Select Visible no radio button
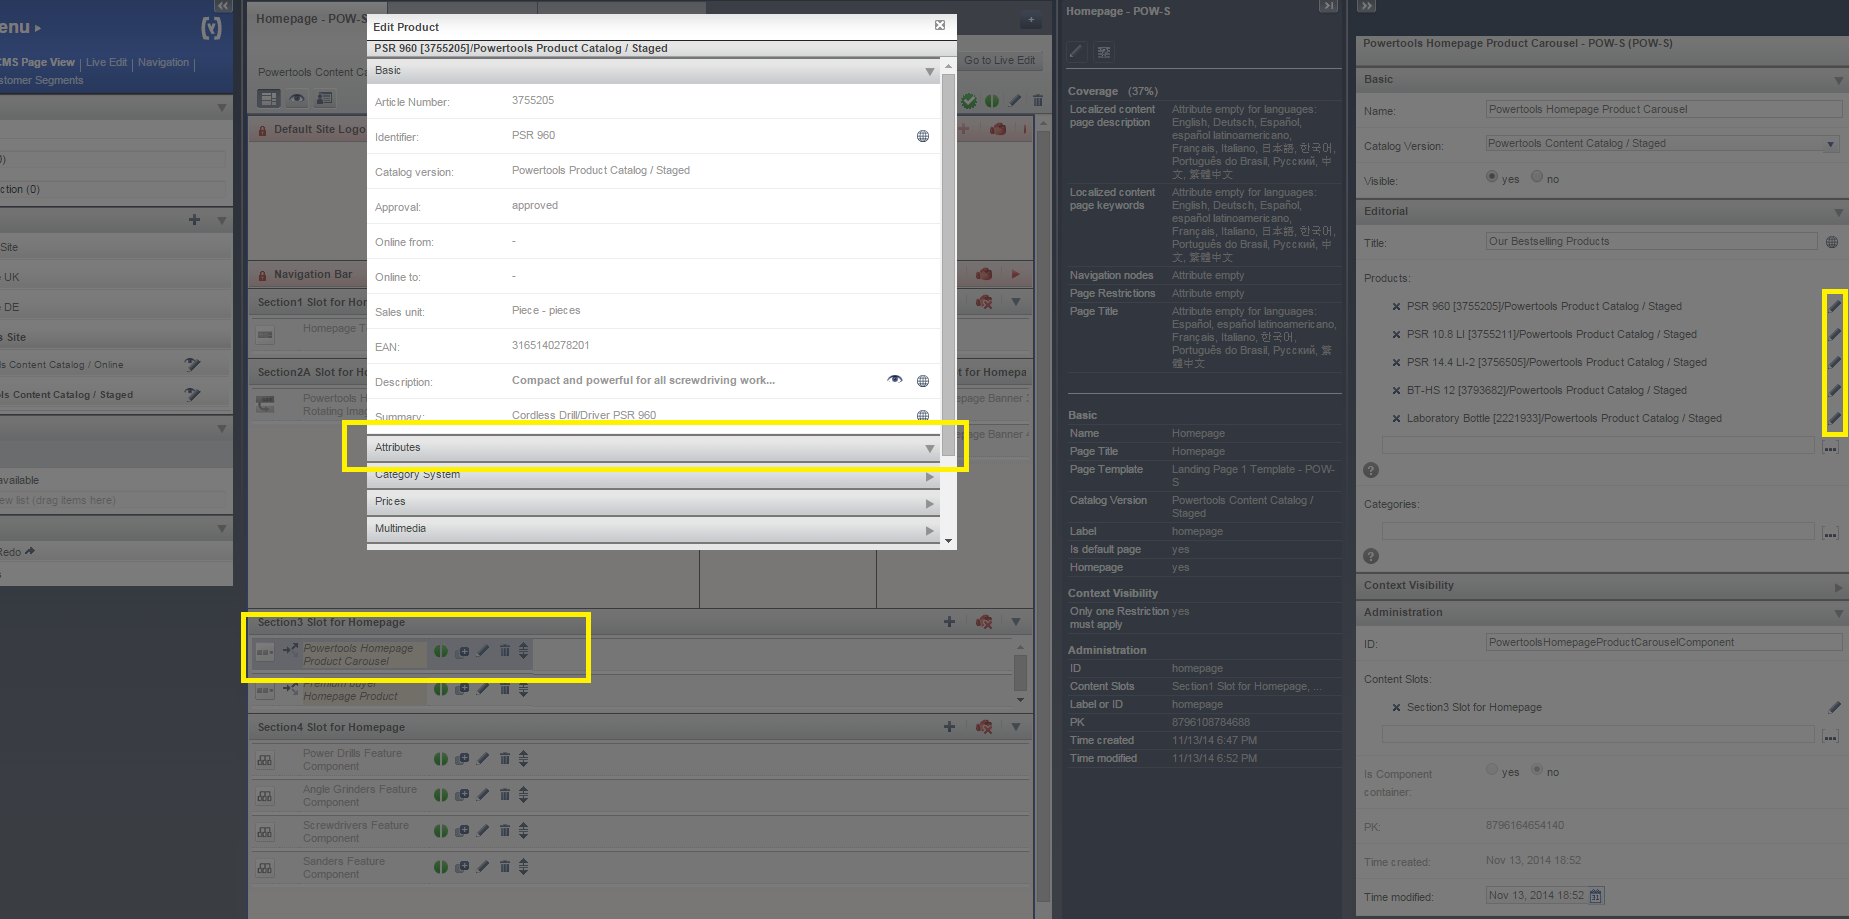 click(x=1537, y=177)
